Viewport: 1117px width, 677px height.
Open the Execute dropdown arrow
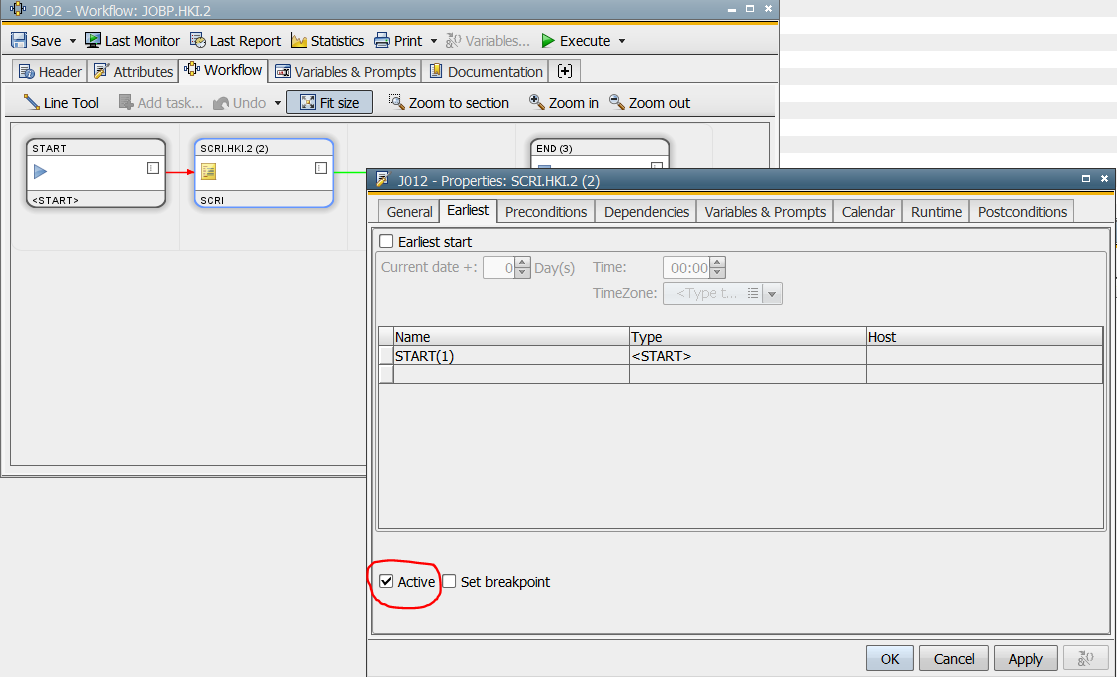click(622, 41)
